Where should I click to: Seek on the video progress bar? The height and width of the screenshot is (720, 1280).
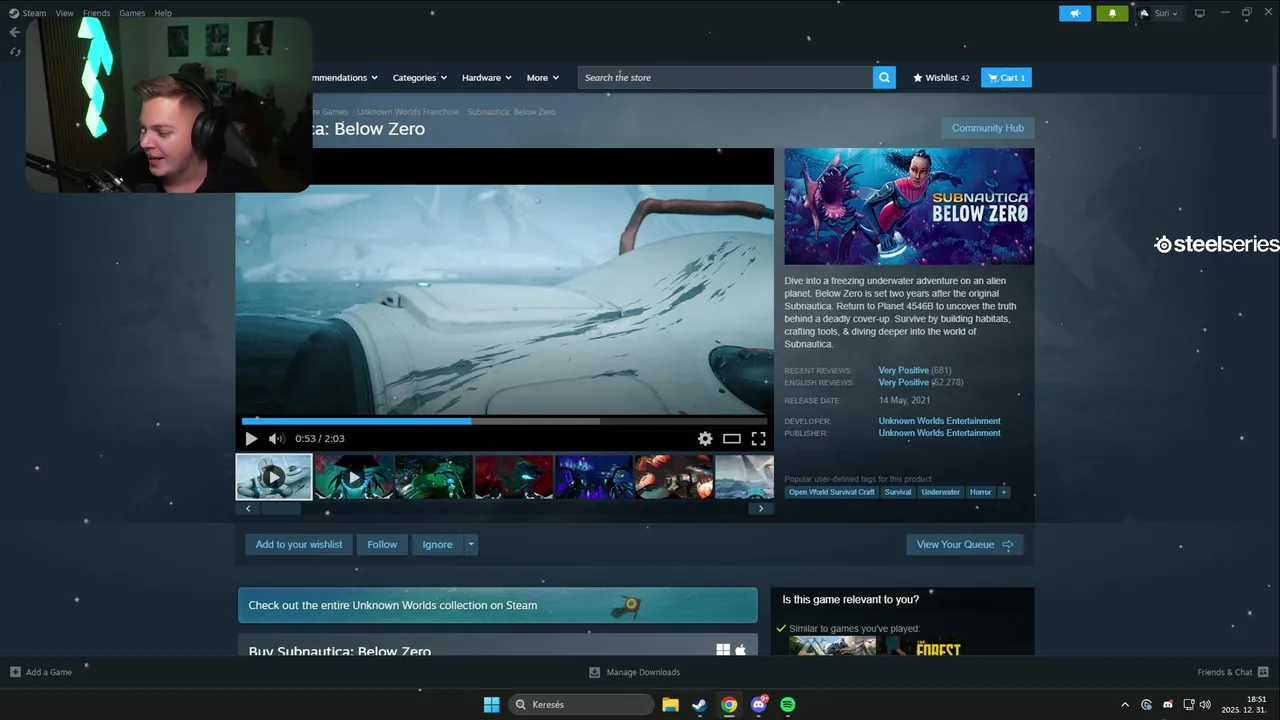coord(504,421)
